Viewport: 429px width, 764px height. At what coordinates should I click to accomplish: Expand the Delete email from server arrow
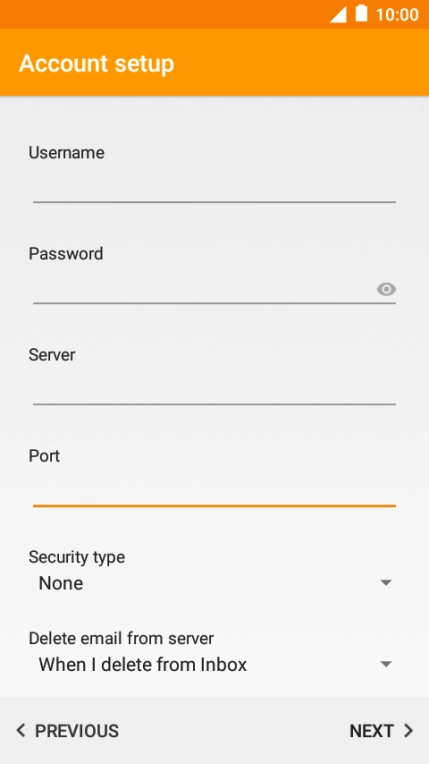[x=386, y=664]
